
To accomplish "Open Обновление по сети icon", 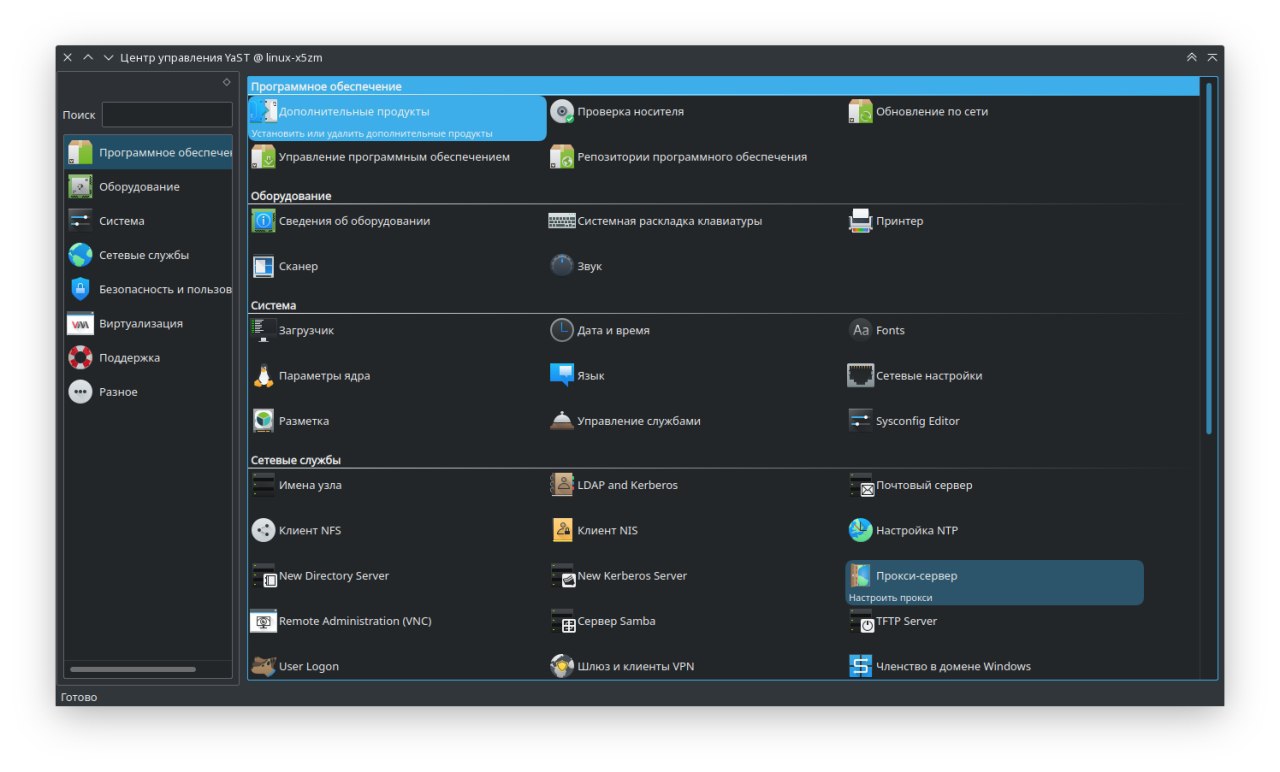I will [860, 111].
